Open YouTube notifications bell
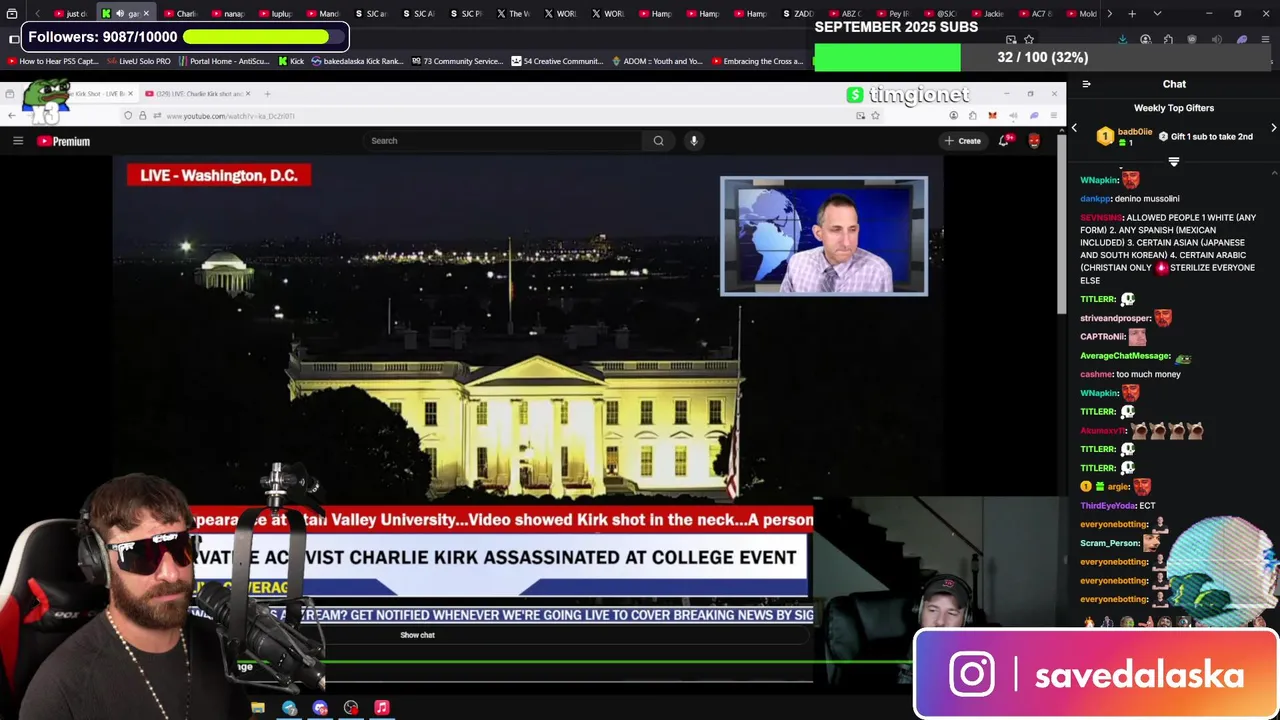 click(x=1004, y=141)
